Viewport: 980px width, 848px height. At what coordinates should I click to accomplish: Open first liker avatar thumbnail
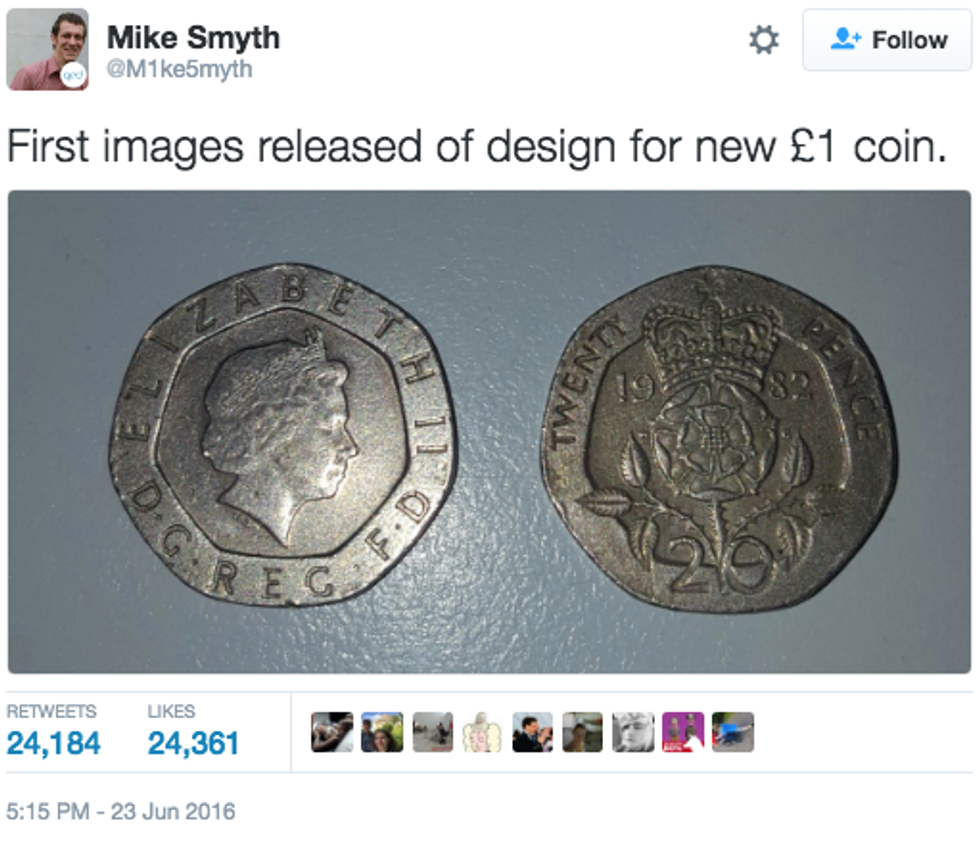(x=332, y=732)
